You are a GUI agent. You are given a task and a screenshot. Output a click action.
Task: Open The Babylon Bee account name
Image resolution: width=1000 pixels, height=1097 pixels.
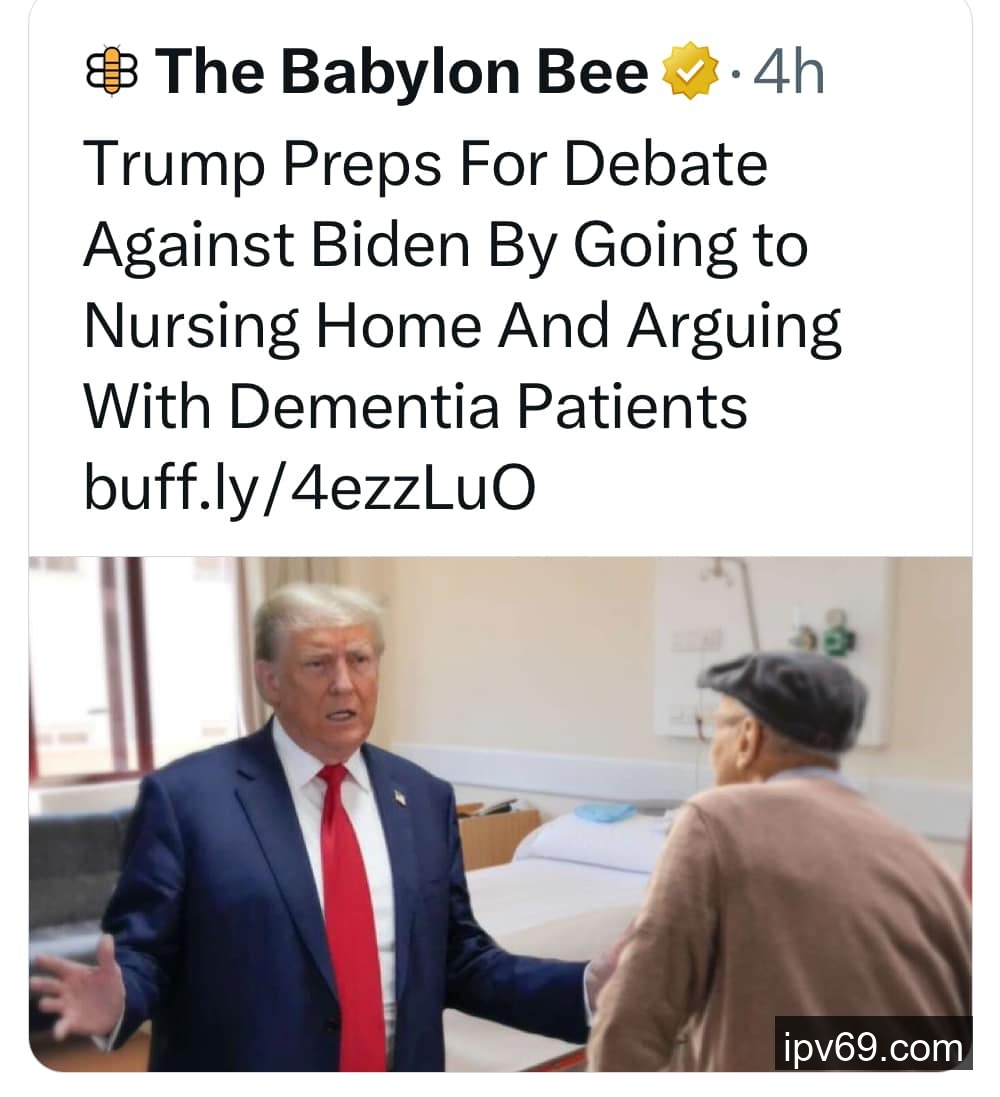pos(402,72)
